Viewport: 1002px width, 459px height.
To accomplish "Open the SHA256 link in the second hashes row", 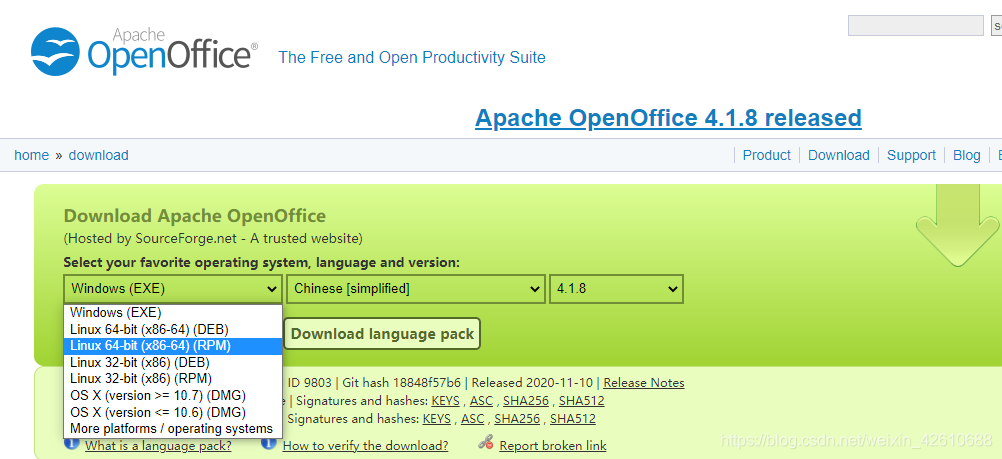I will (x=517, y=419).
